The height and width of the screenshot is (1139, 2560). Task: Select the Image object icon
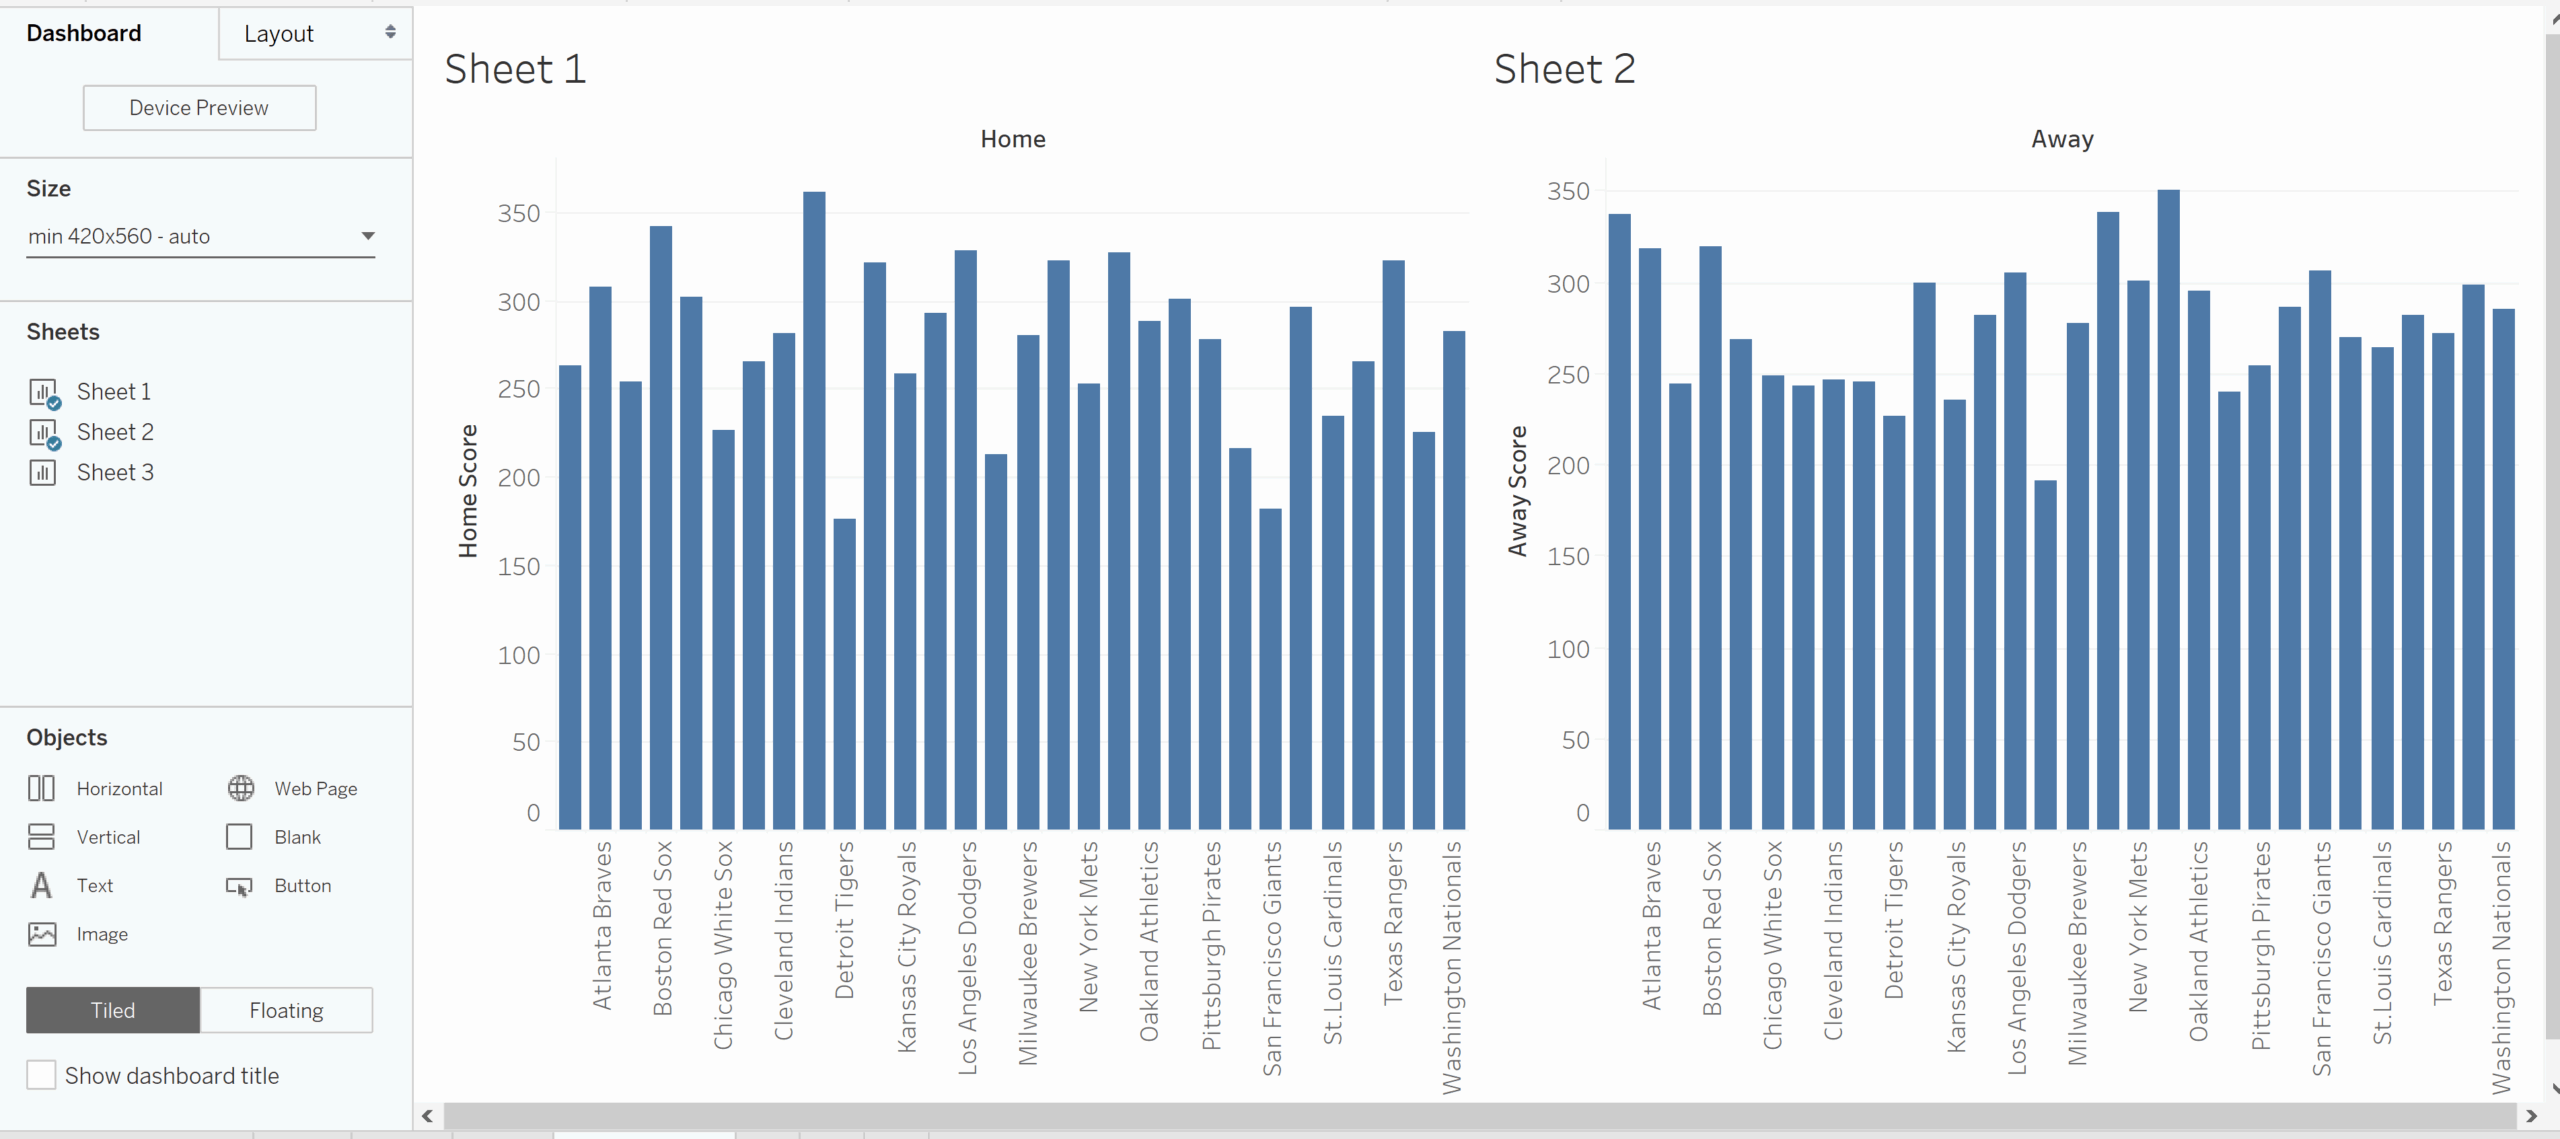coord(42,933)
